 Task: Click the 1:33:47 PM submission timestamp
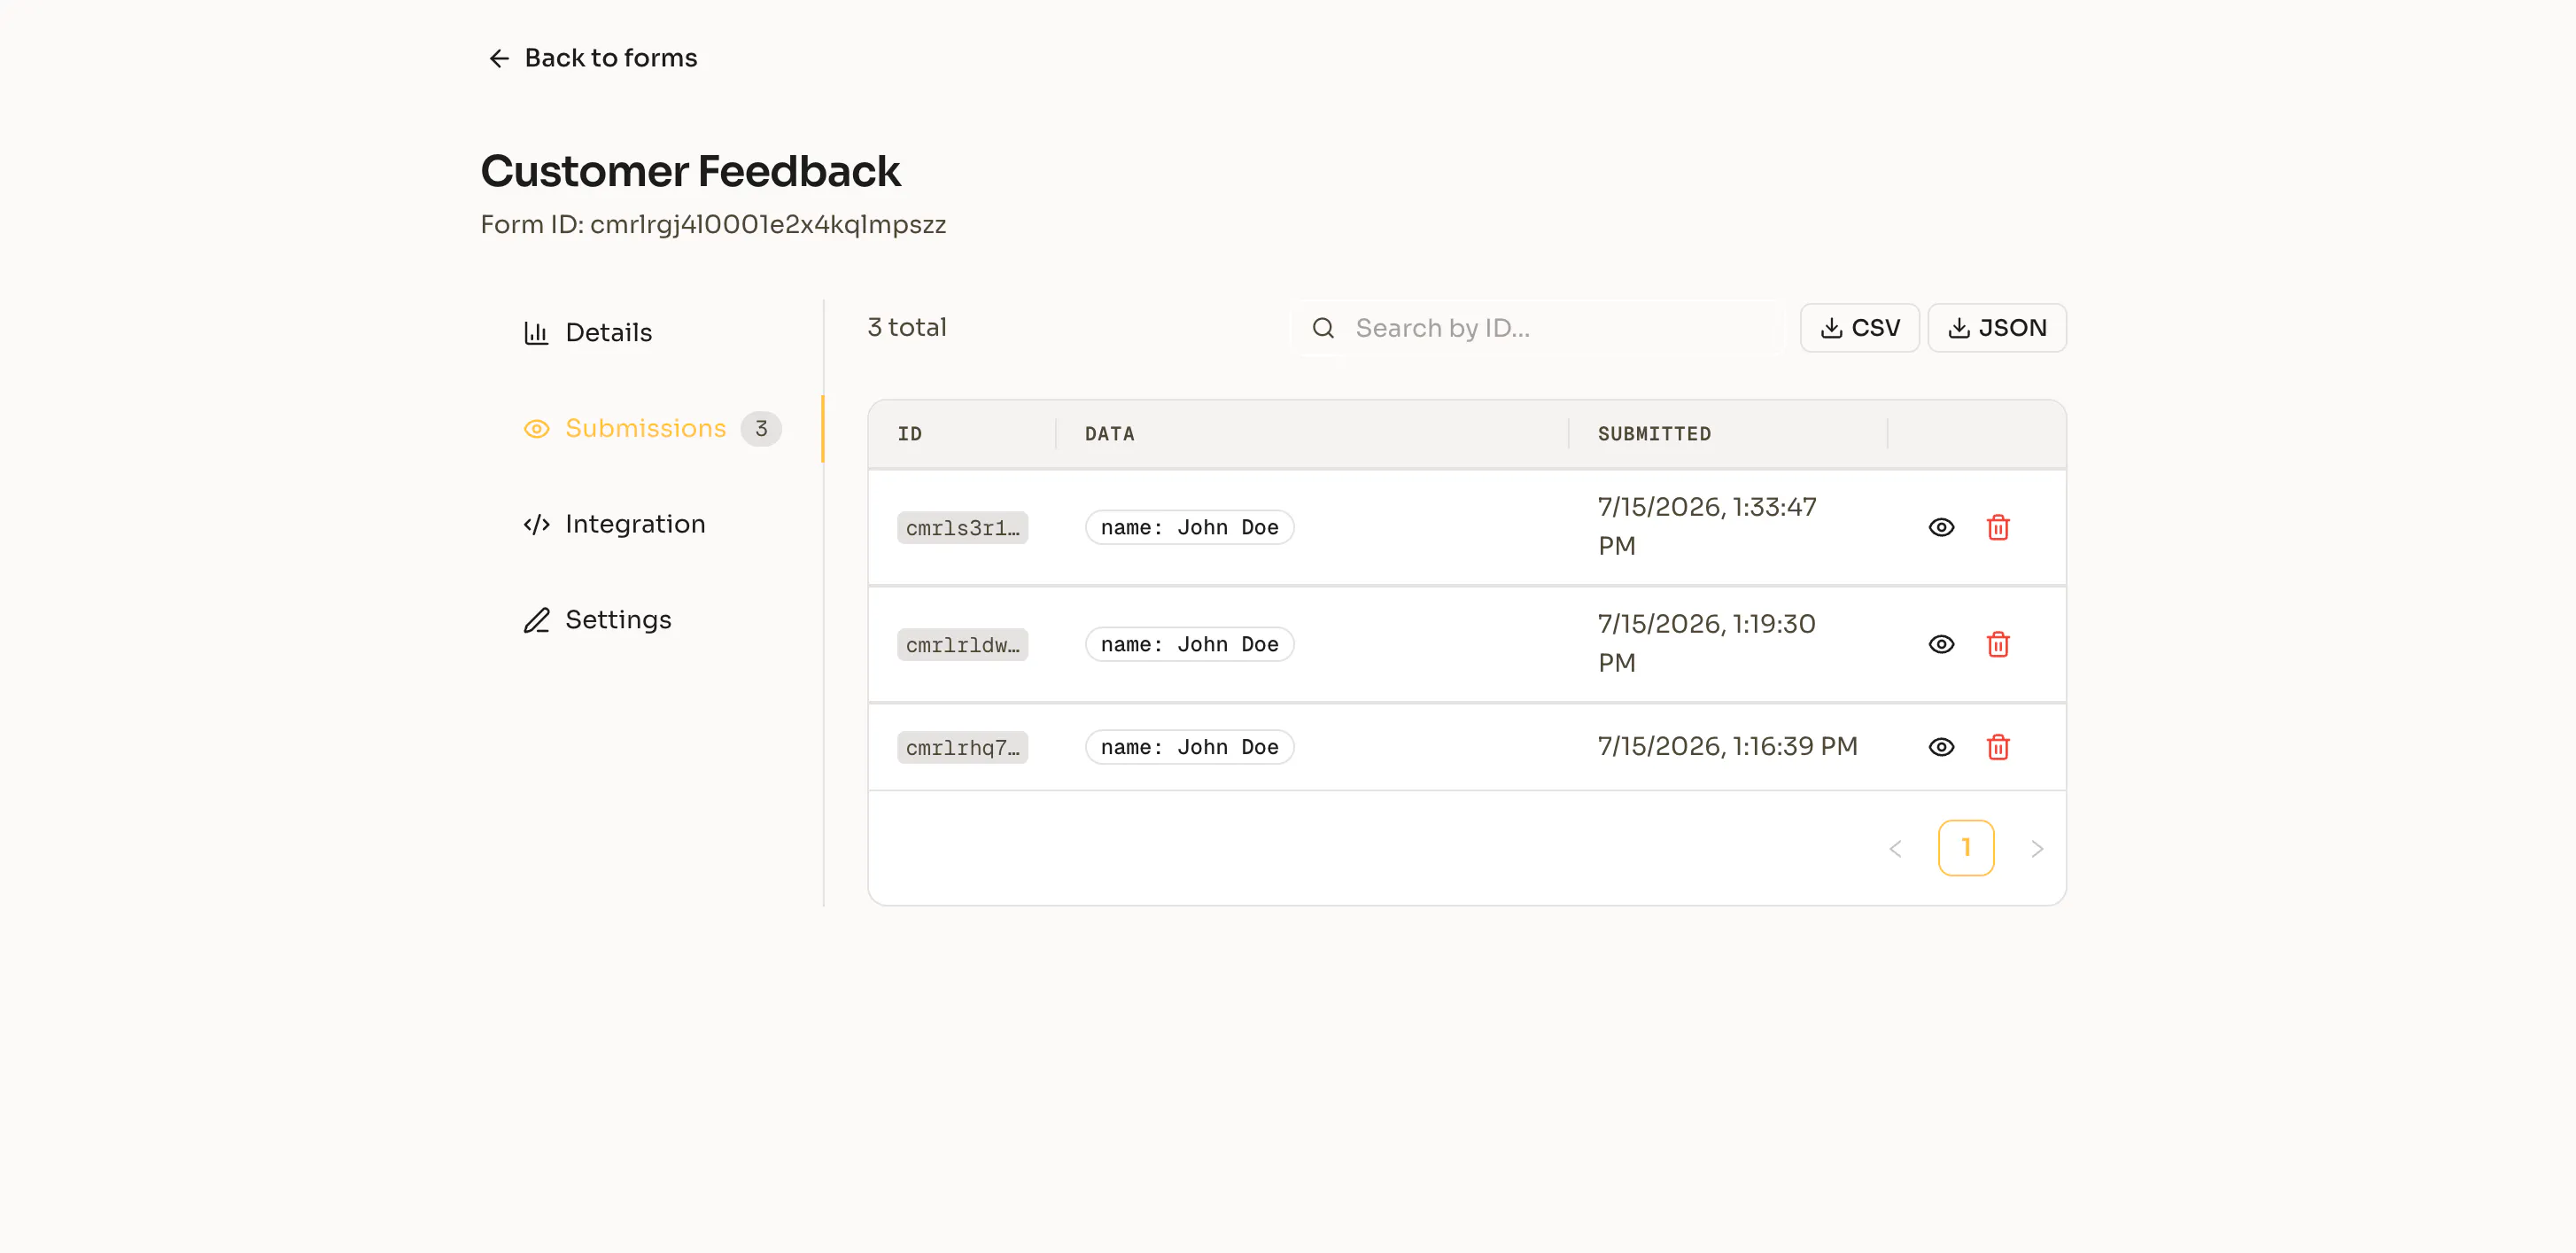1706,527
